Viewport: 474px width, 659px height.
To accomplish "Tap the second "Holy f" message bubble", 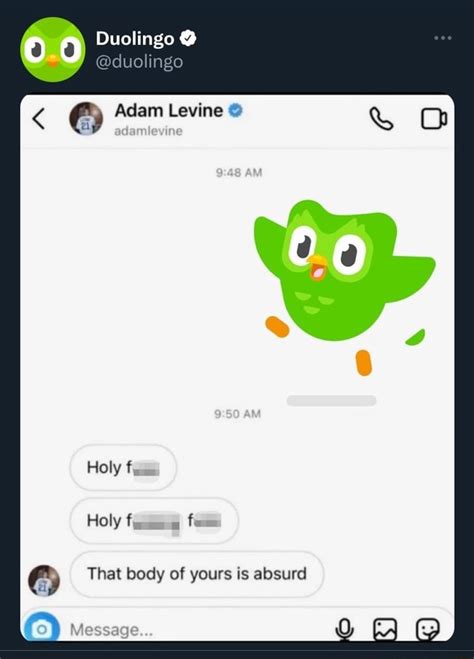I will tap(154, 520).
